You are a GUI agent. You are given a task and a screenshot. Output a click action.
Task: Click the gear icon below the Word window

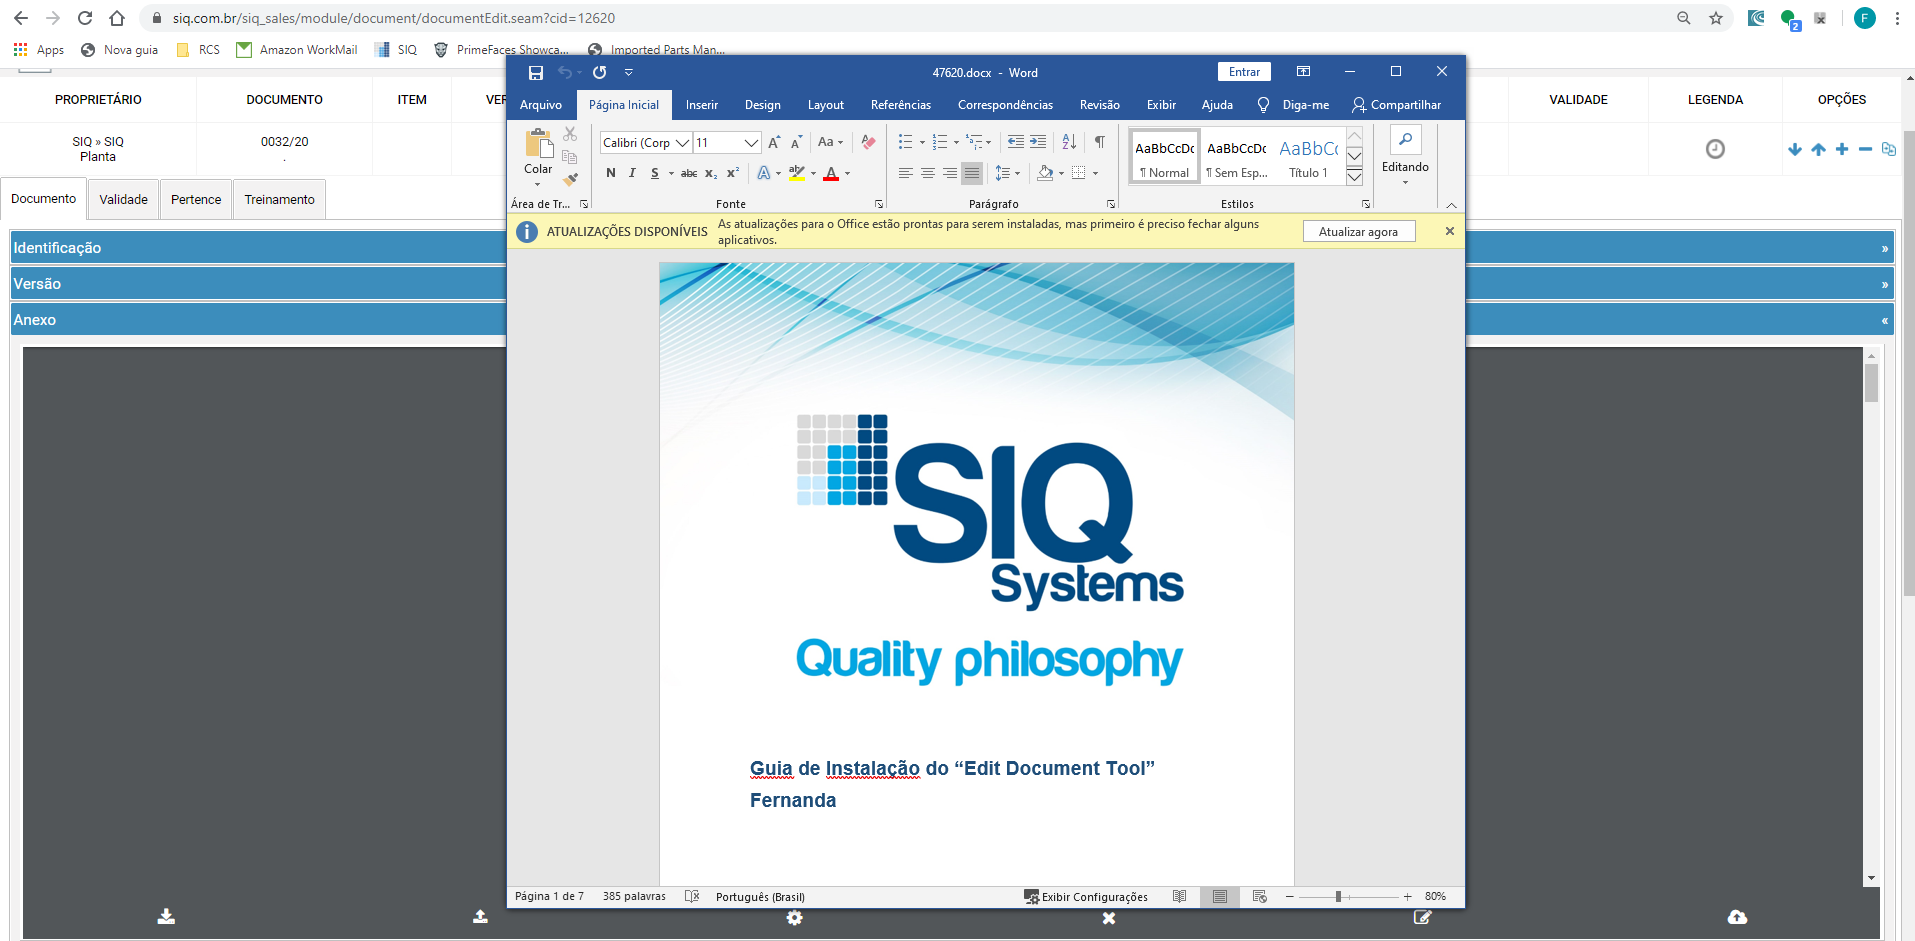pyautogui.click(x=794, y=918)
